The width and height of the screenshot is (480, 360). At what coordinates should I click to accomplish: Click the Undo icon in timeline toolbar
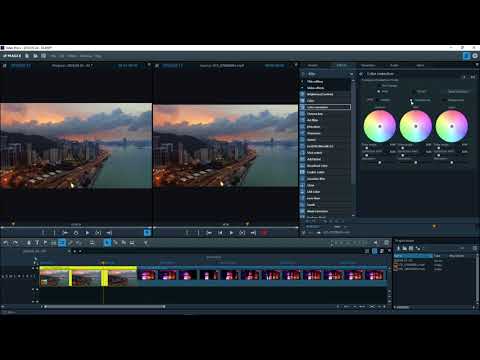coord(6,243)
